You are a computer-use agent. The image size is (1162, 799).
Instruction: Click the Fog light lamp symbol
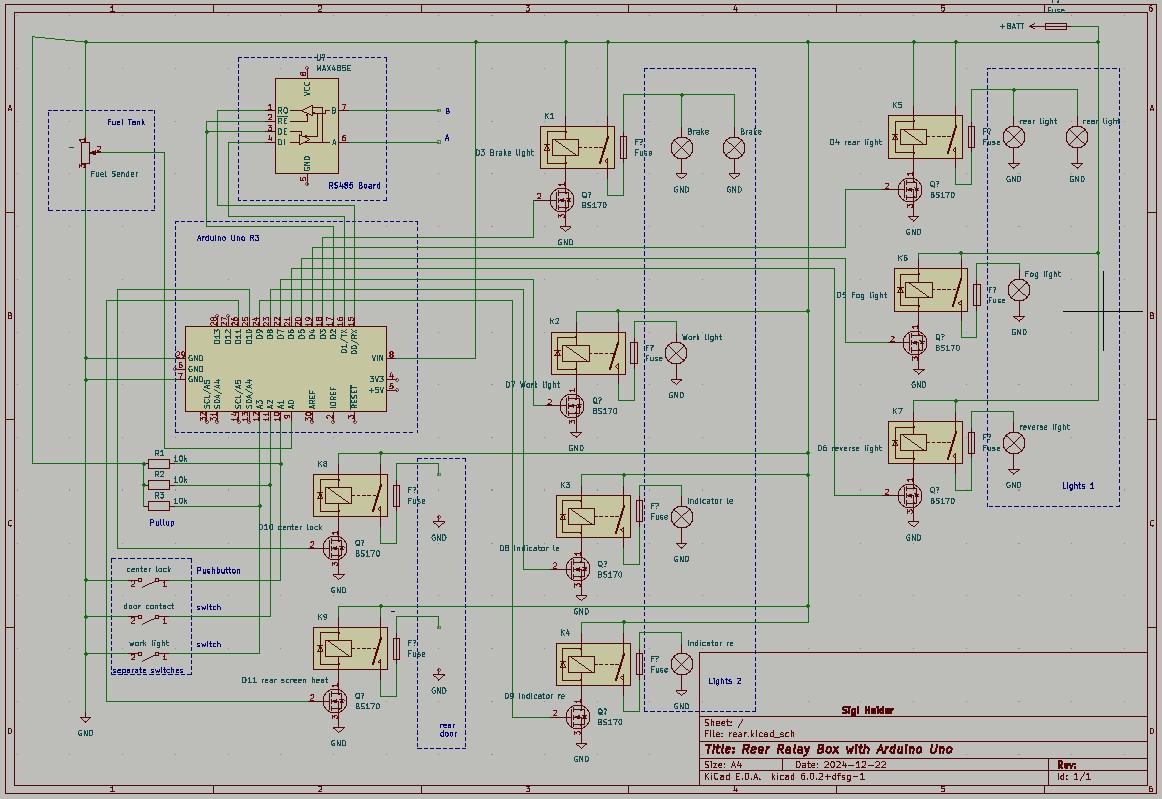(1018, 290)
